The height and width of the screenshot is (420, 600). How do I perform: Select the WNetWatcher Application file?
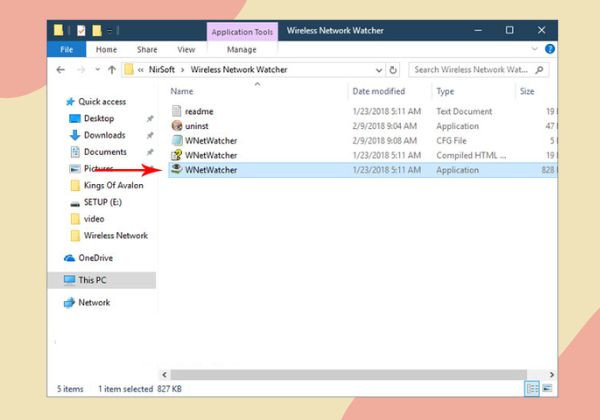362,170
